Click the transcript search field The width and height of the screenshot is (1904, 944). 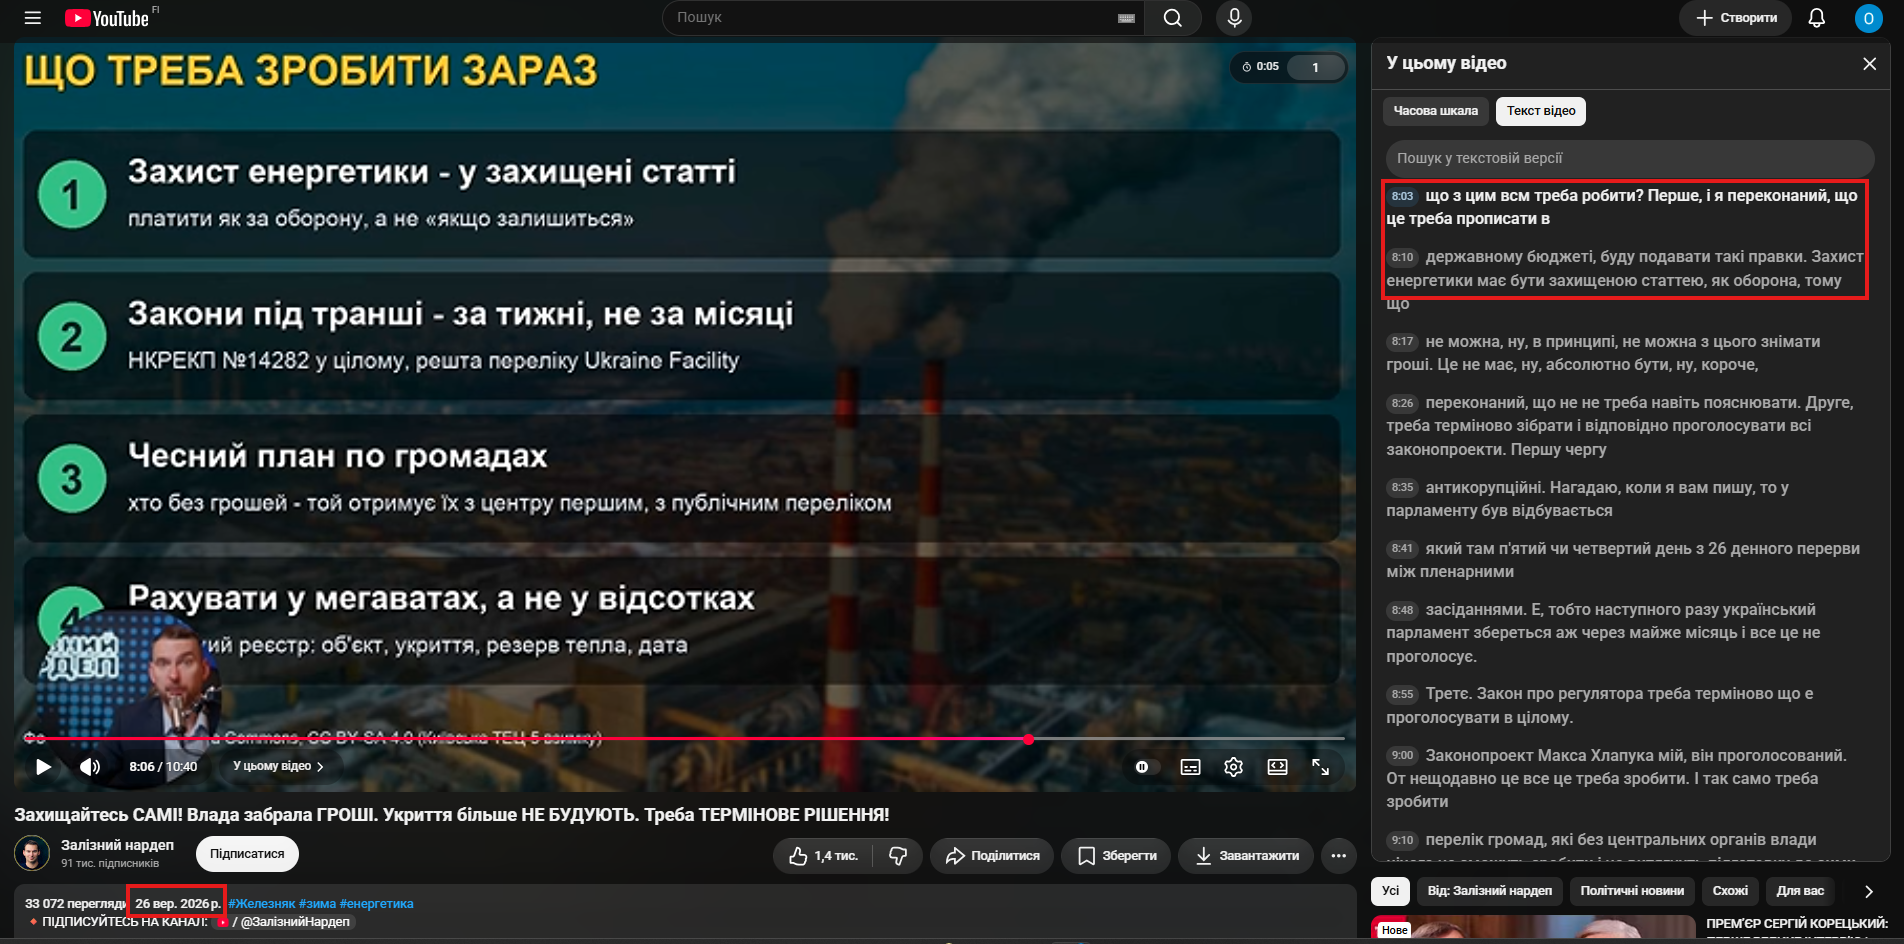point(1630,158)
